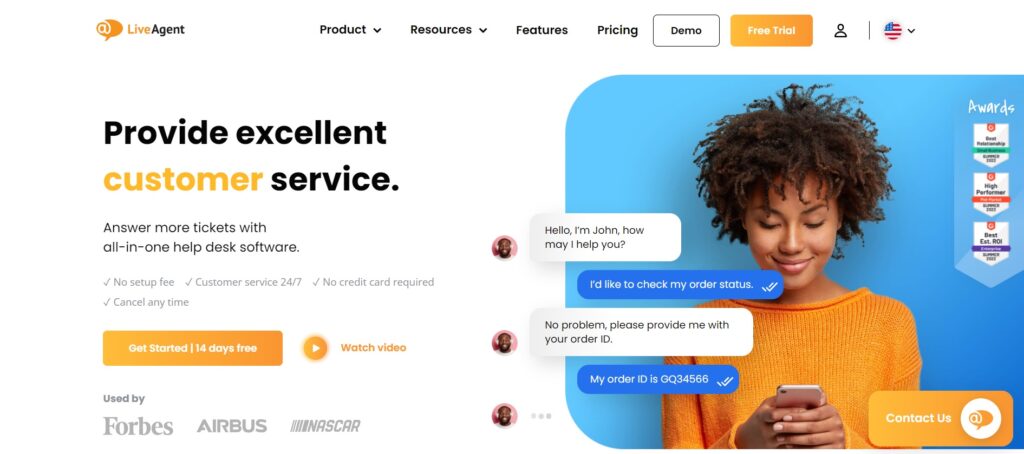Click the Free Trial button
Screen dimensions: 1024x454
771,31
